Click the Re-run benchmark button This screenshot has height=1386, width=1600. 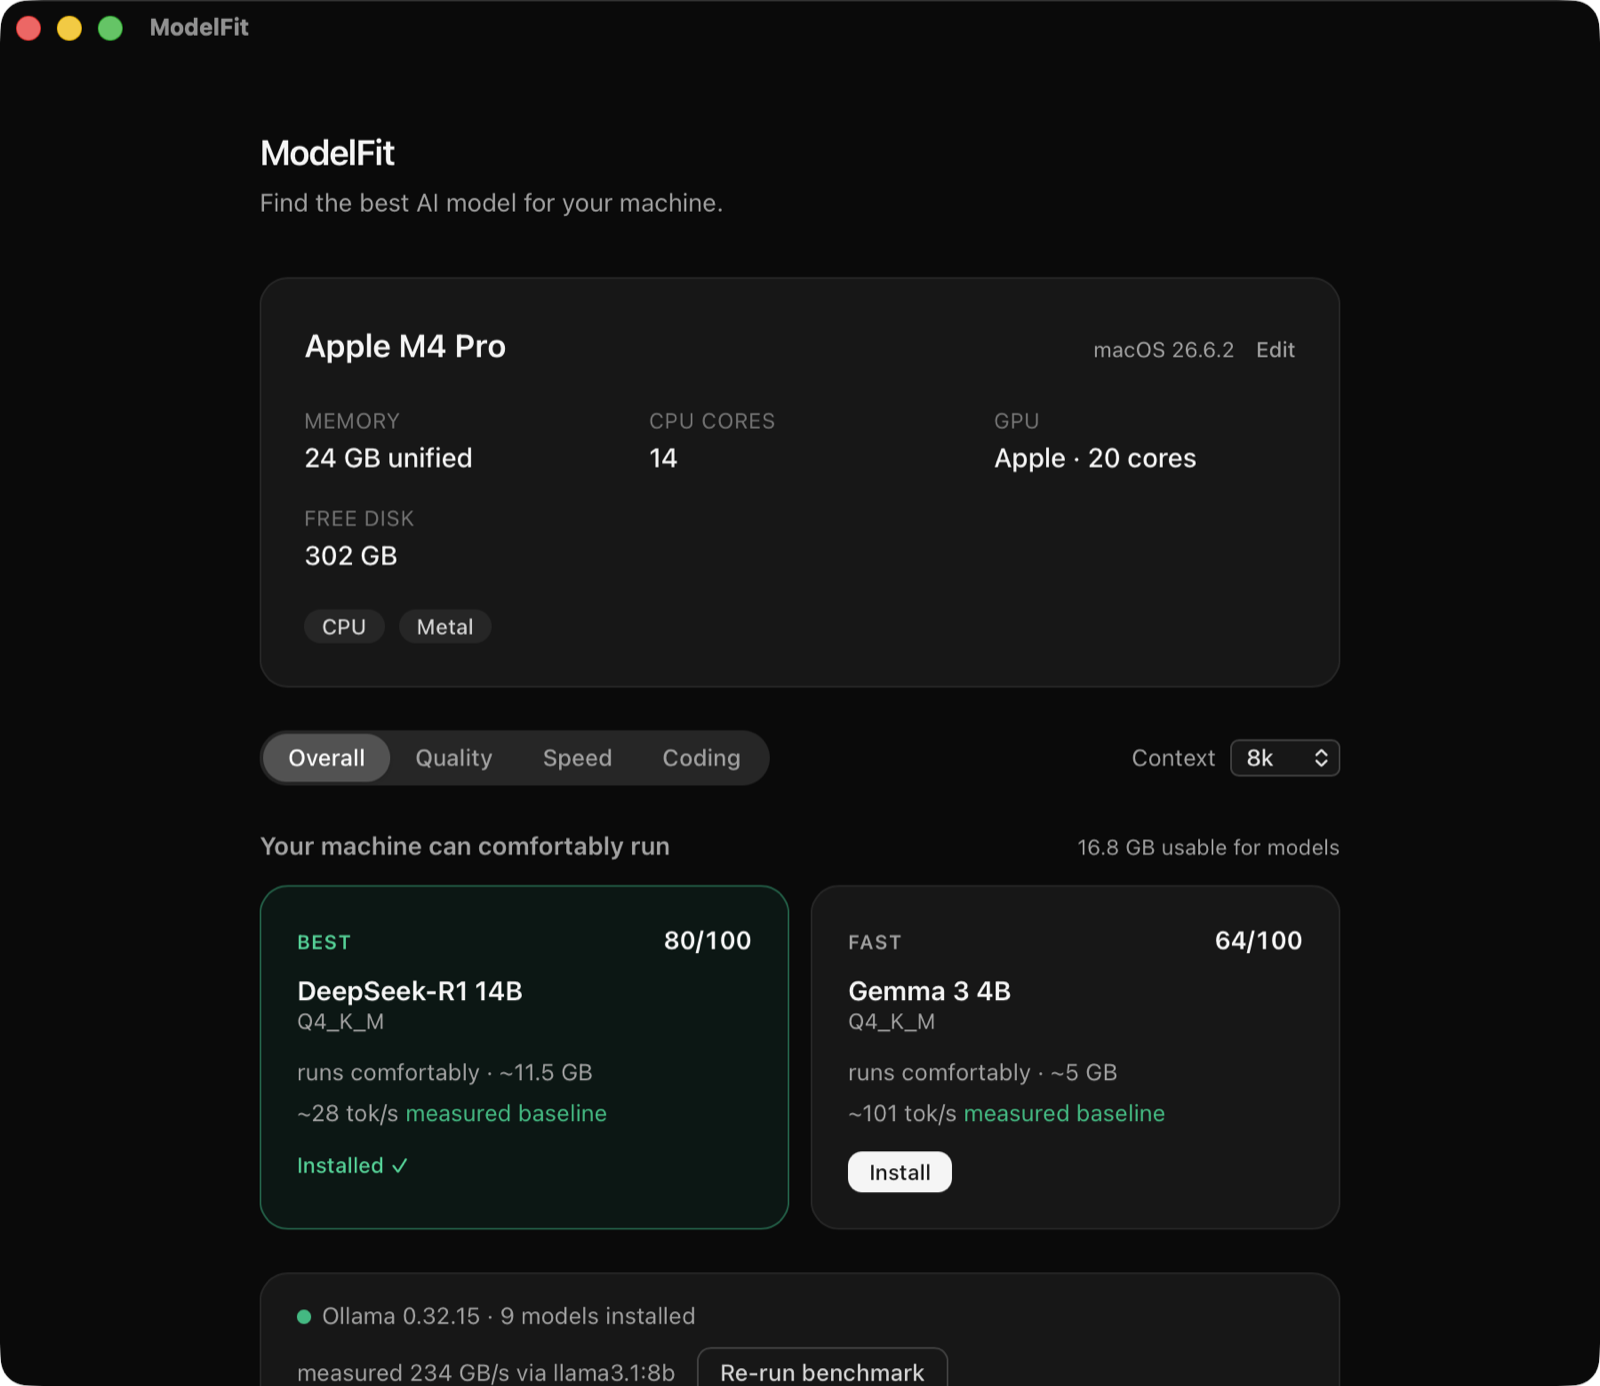click(822, 1372)
